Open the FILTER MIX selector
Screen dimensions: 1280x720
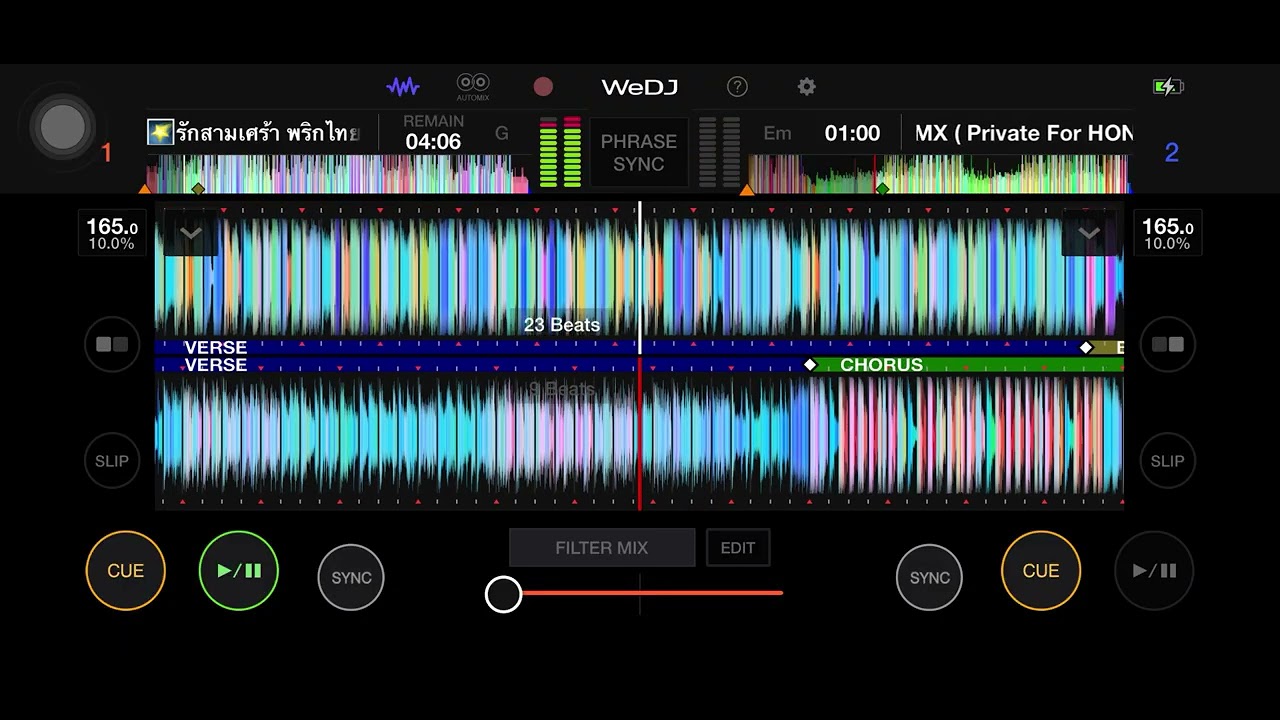(602, 548)
